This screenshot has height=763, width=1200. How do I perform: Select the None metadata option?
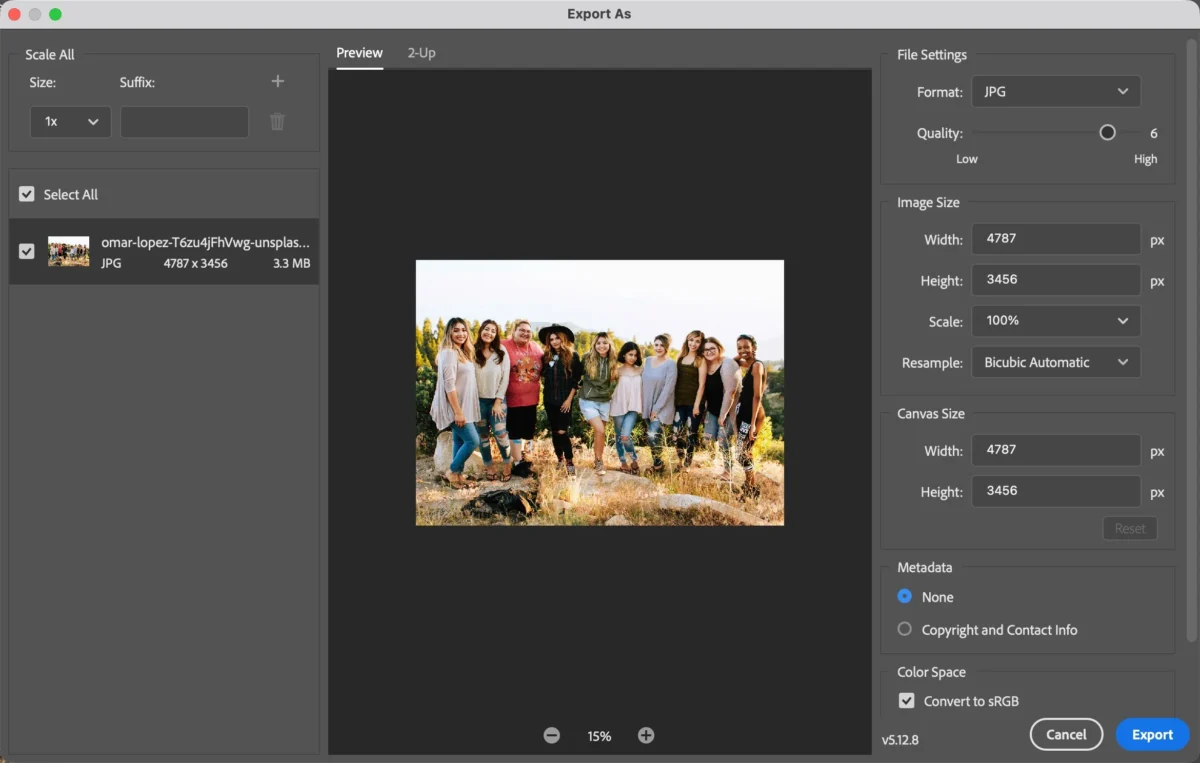click(x=905, y=597)
